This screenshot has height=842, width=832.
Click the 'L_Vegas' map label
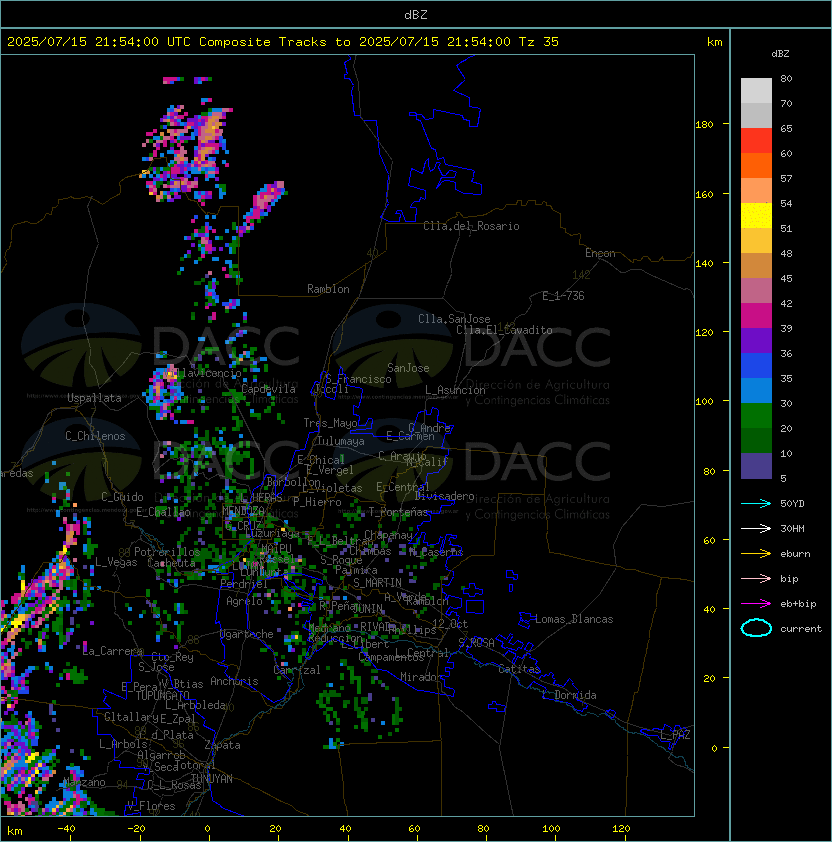point(116,562)
